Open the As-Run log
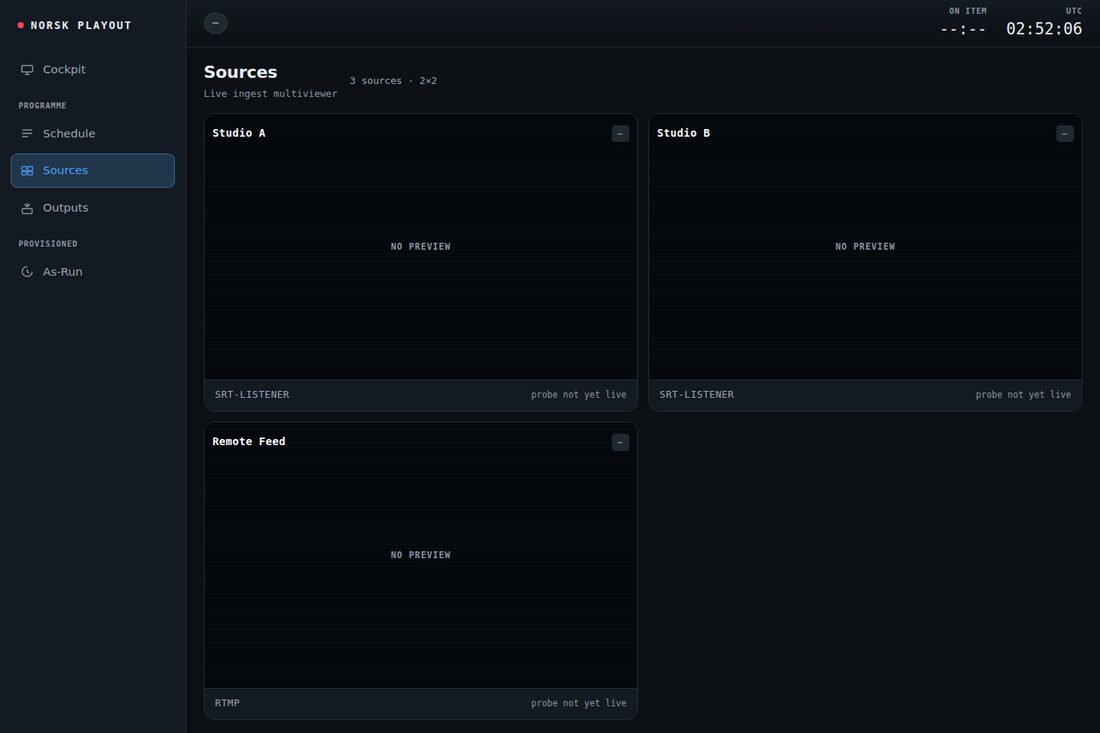 (x=93, y=271)
